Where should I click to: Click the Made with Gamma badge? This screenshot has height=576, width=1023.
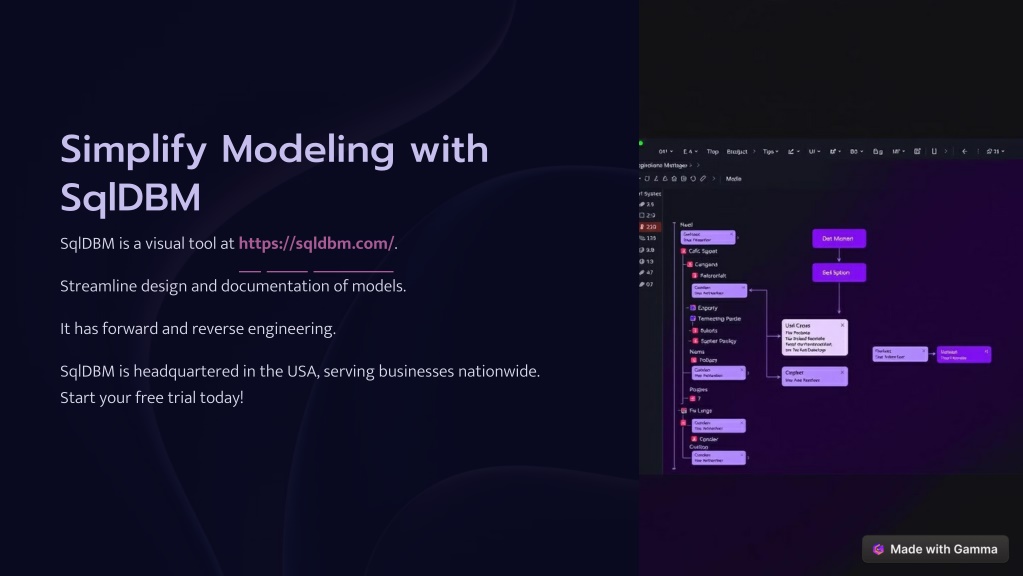tap(935, 549)
